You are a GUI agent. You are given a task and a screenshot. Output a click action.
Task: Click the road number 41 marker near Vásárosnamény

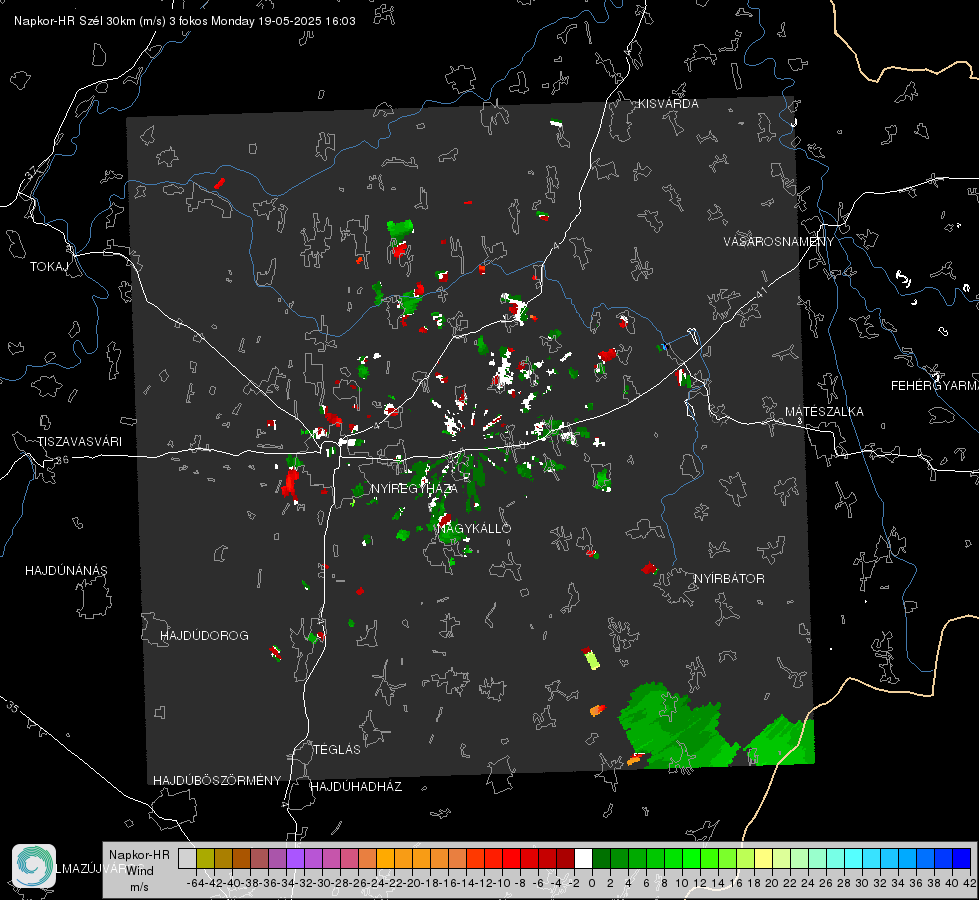[x=761, y=292]
